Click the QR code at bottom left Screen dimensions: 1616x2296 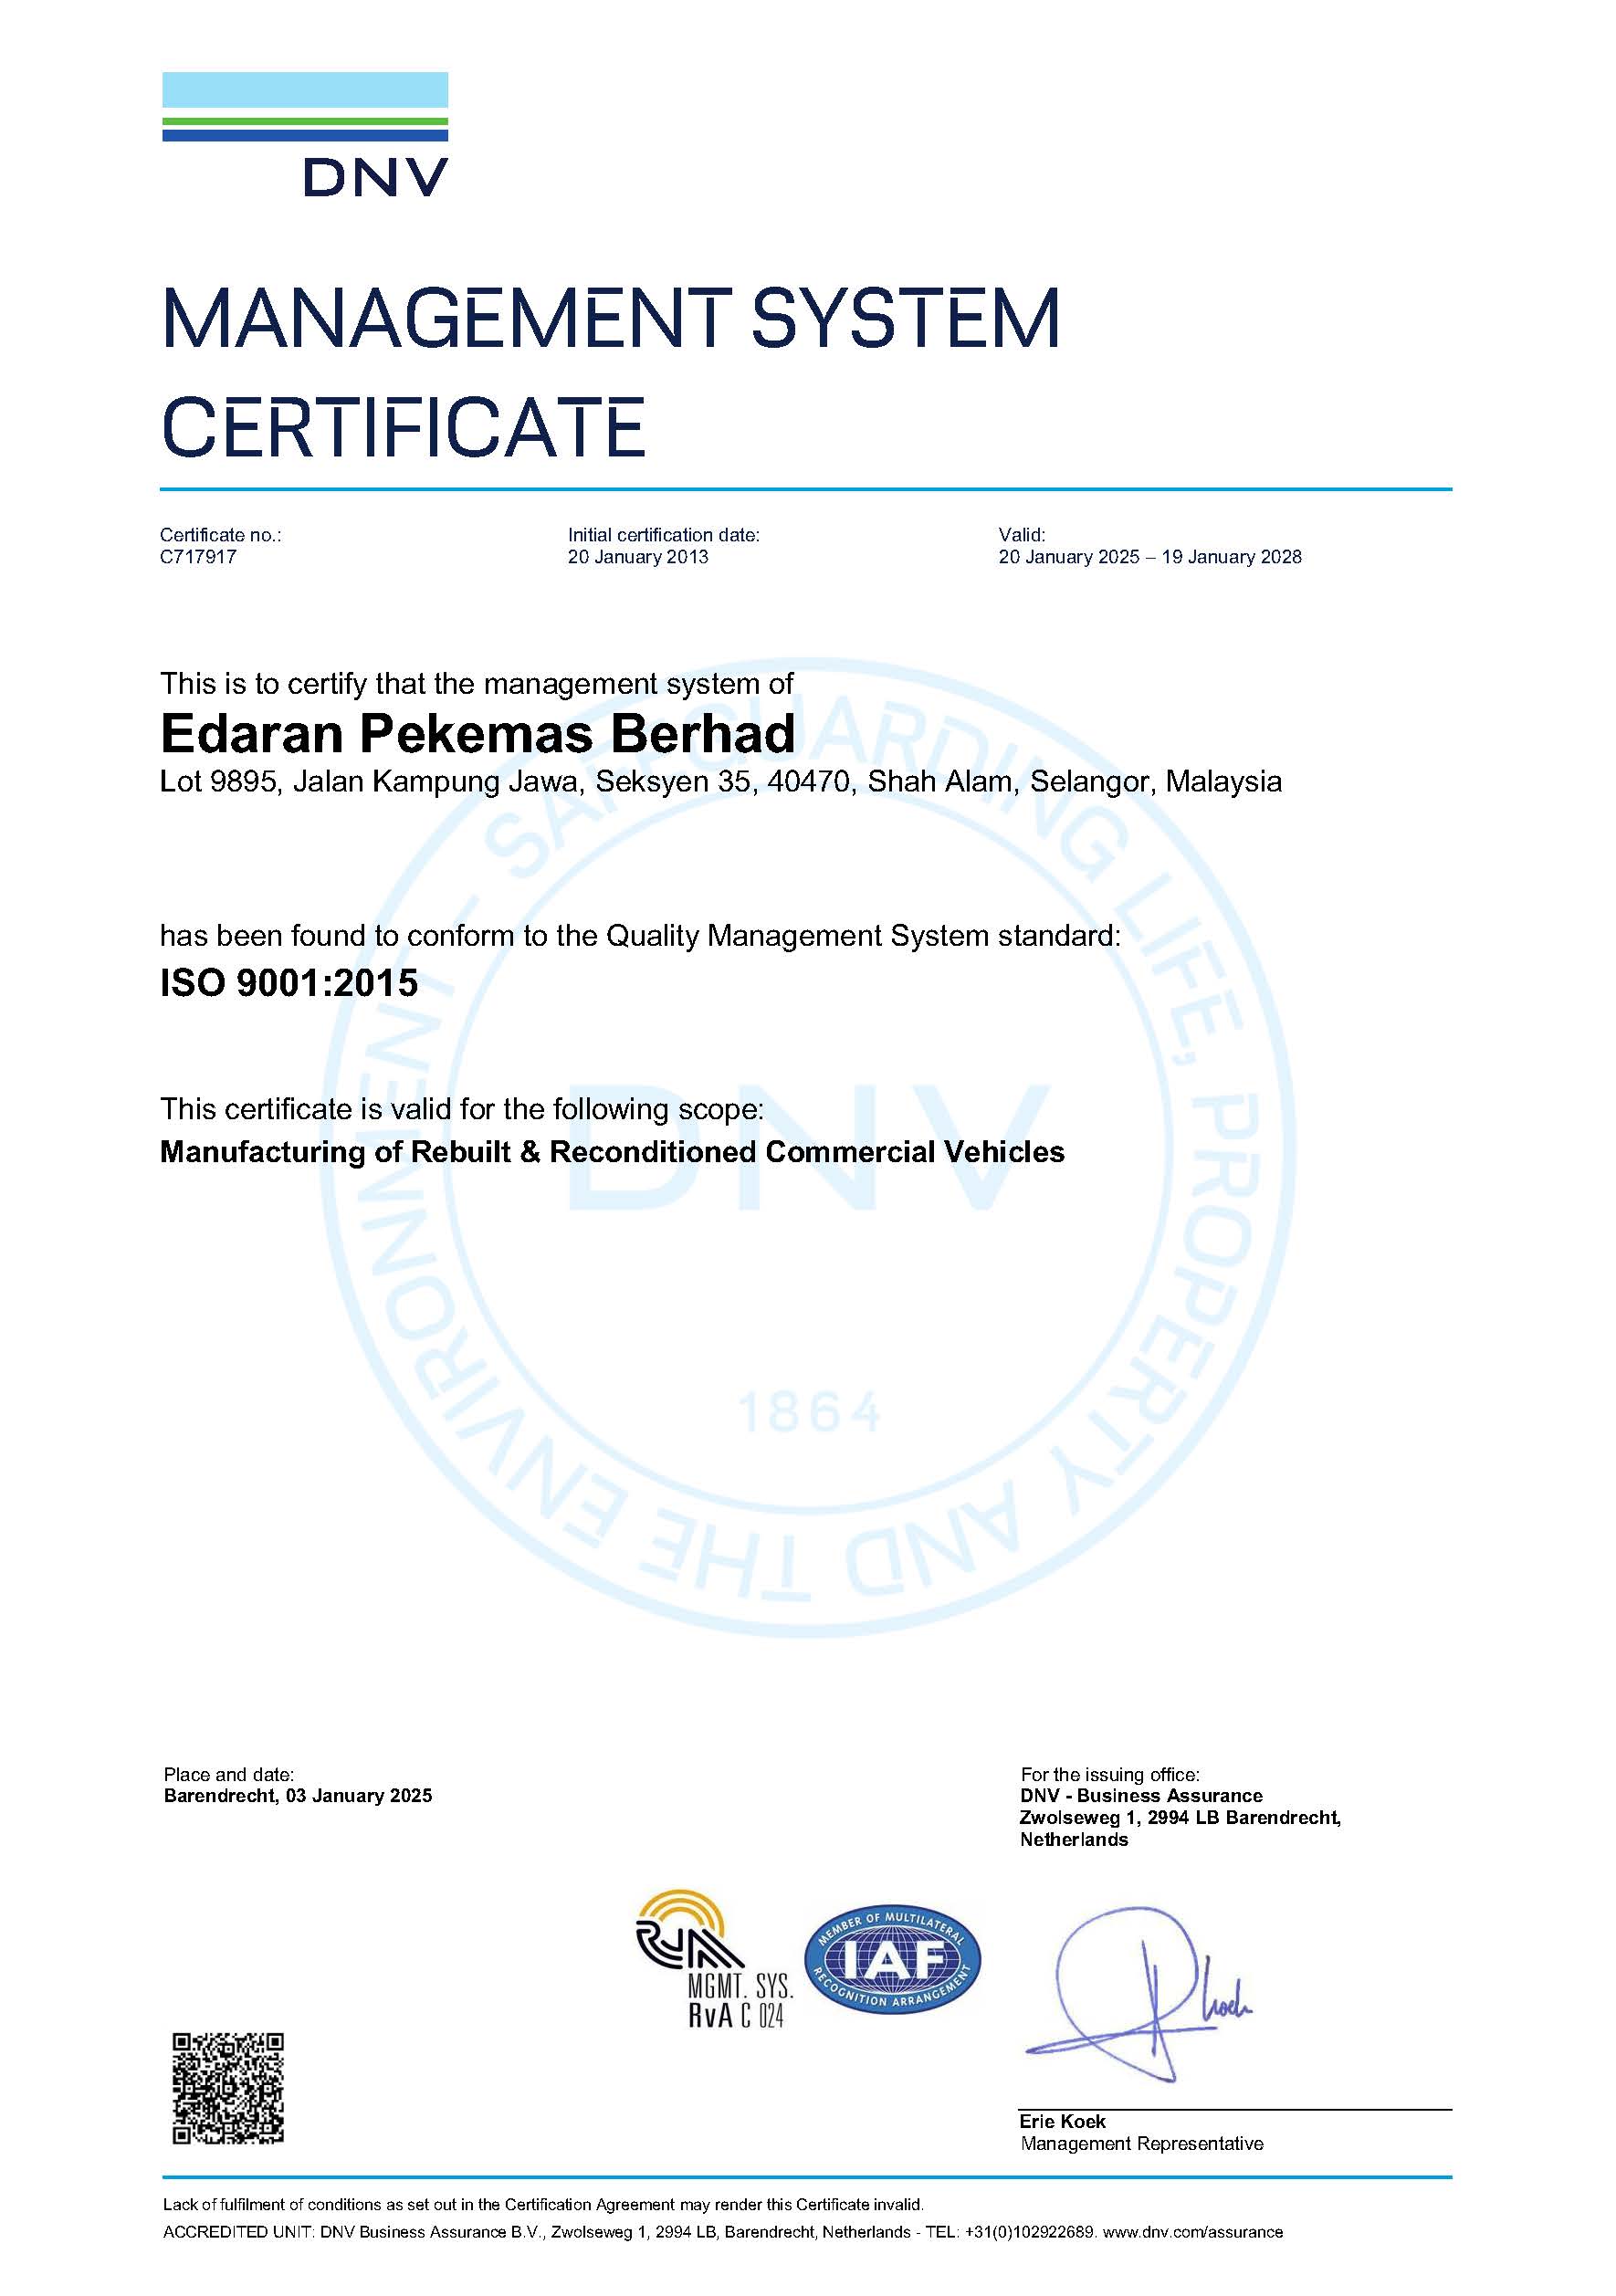pos(228,2087)
